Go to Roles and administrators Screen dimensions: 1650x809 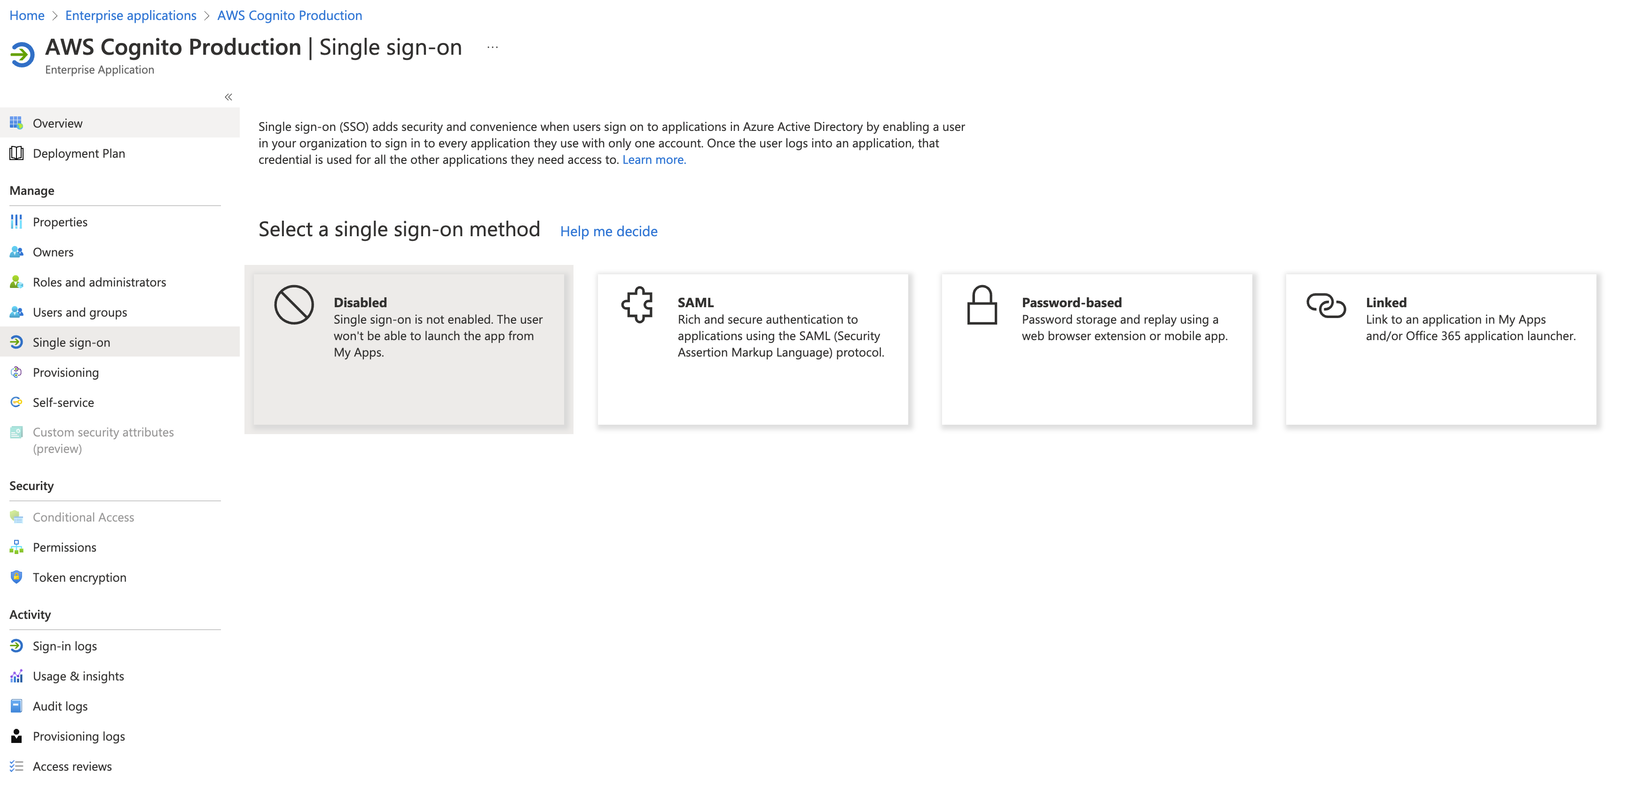(99, 282)
